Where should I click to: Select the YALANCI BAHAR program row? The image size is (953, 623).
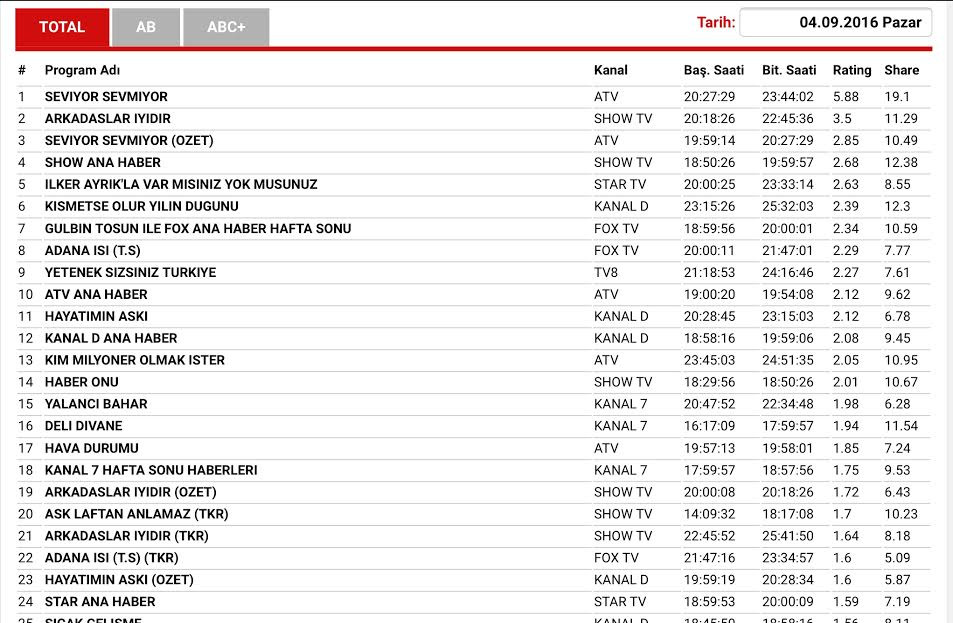pos(96,404)
